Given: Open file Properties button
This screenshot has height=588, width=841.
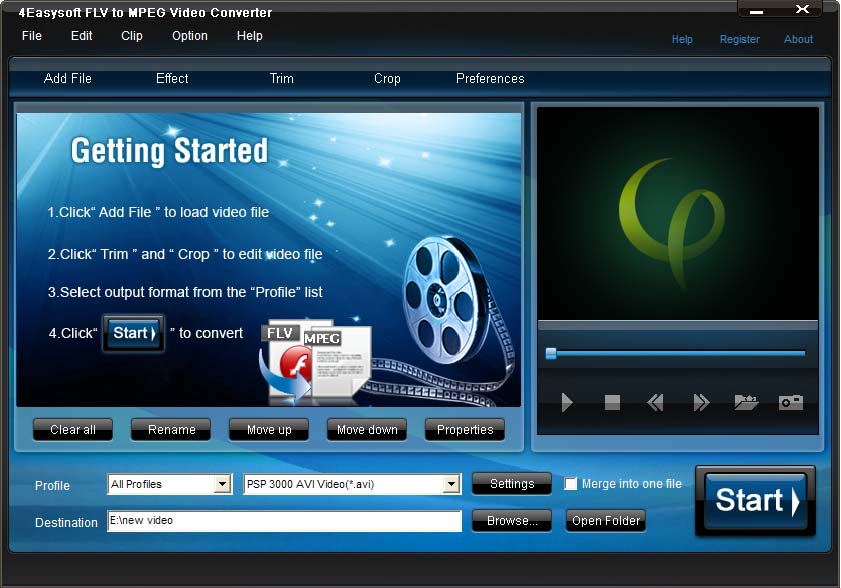Looking at the screenshot, I should tap(464, 430).
